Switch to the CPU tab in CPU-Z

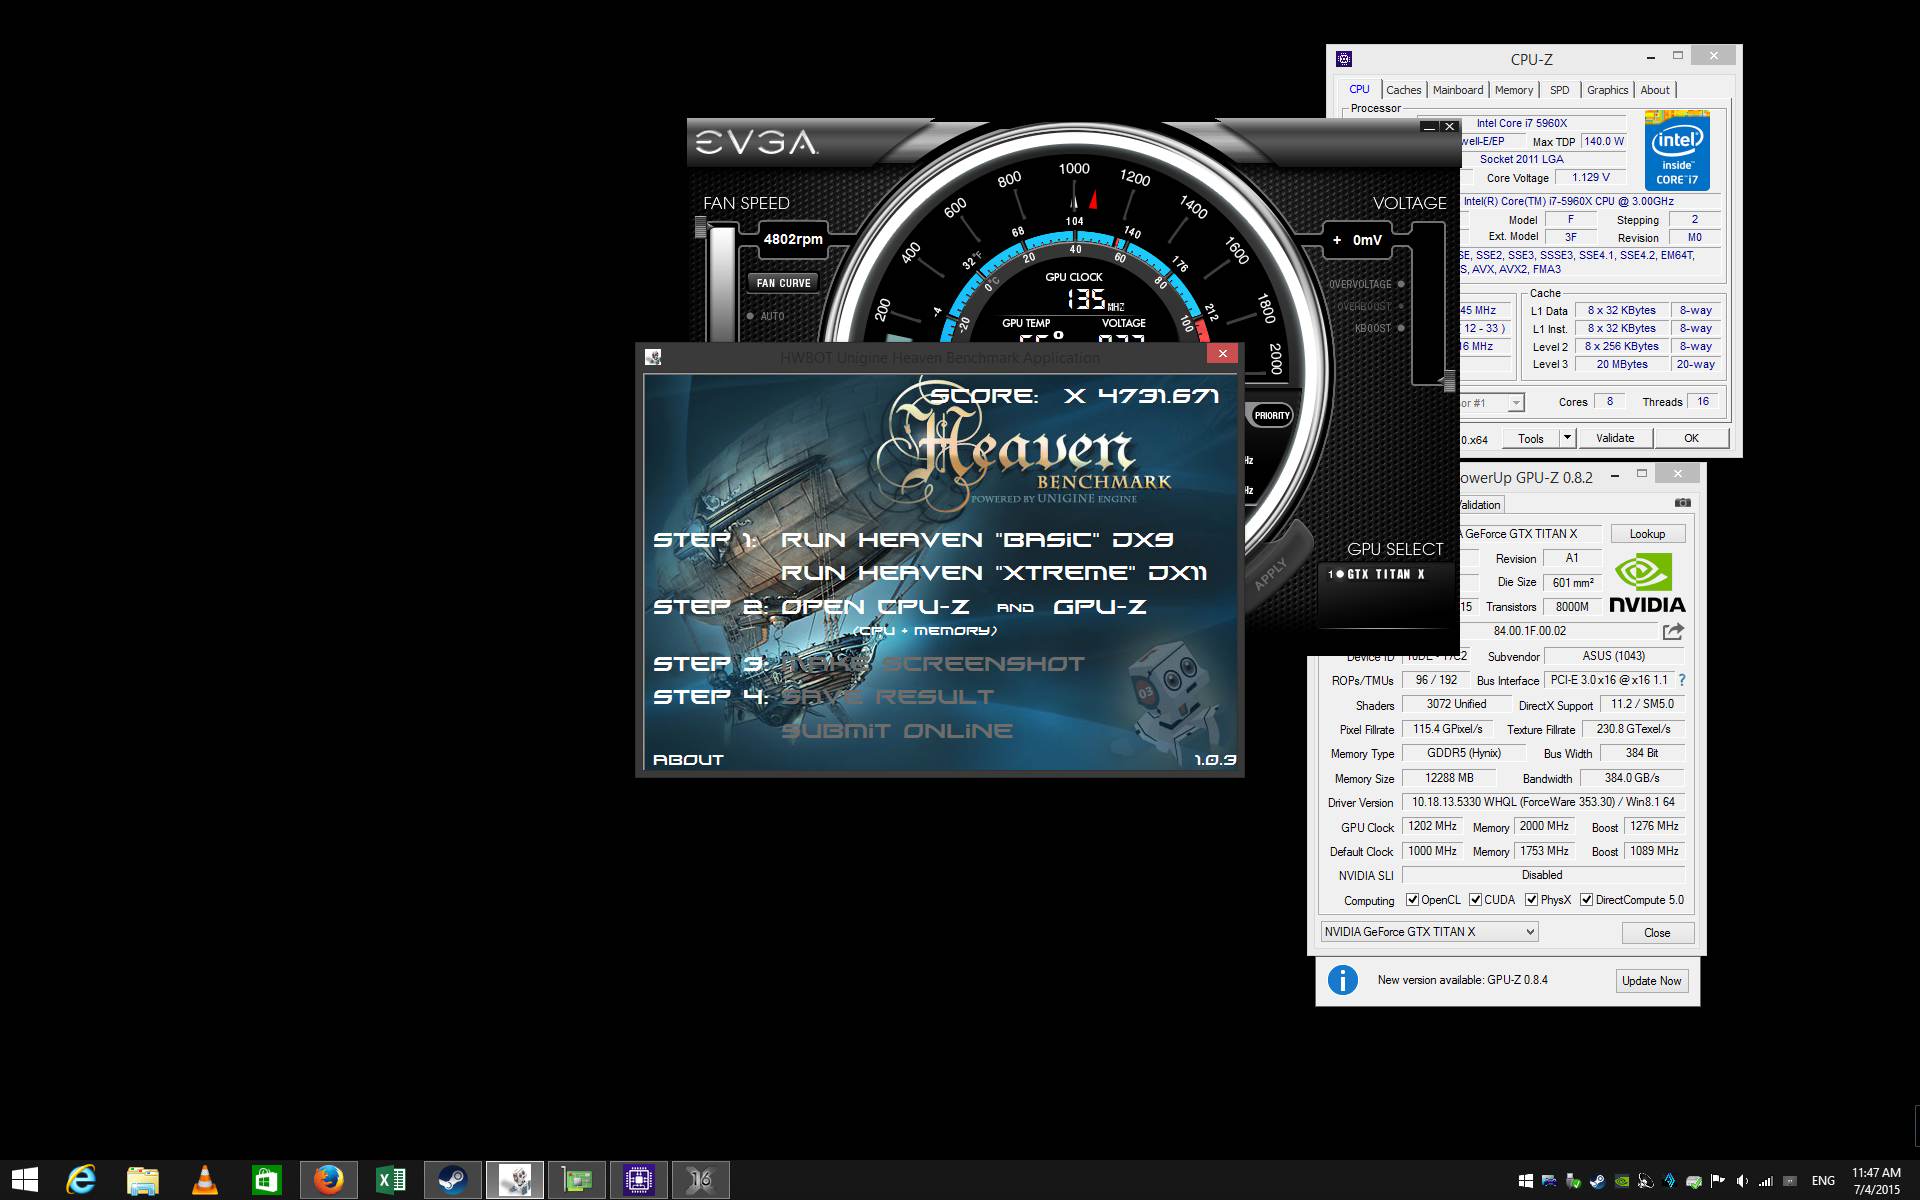click(1359, 89)
